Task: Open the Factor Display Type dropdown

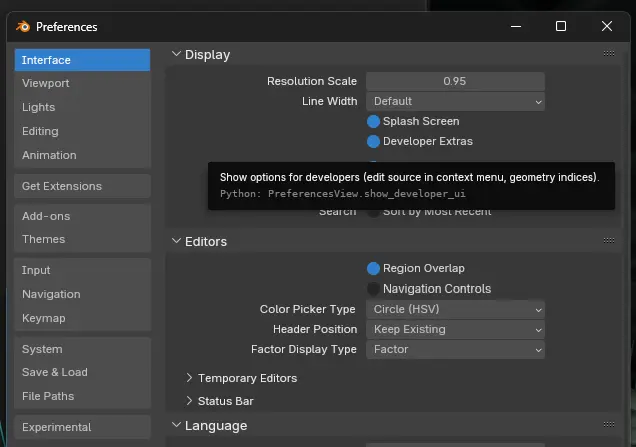Action: (x=455, y=350)
